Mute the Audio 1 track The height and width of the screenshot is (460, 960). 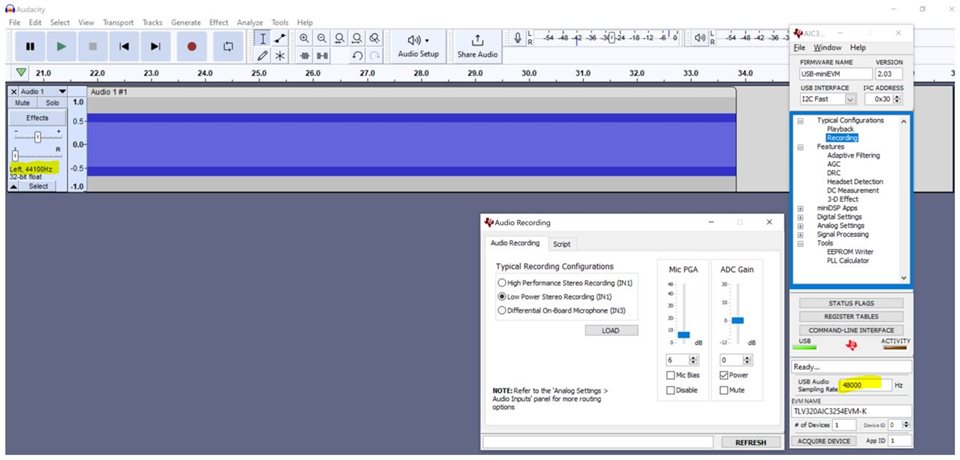(23, 103)
